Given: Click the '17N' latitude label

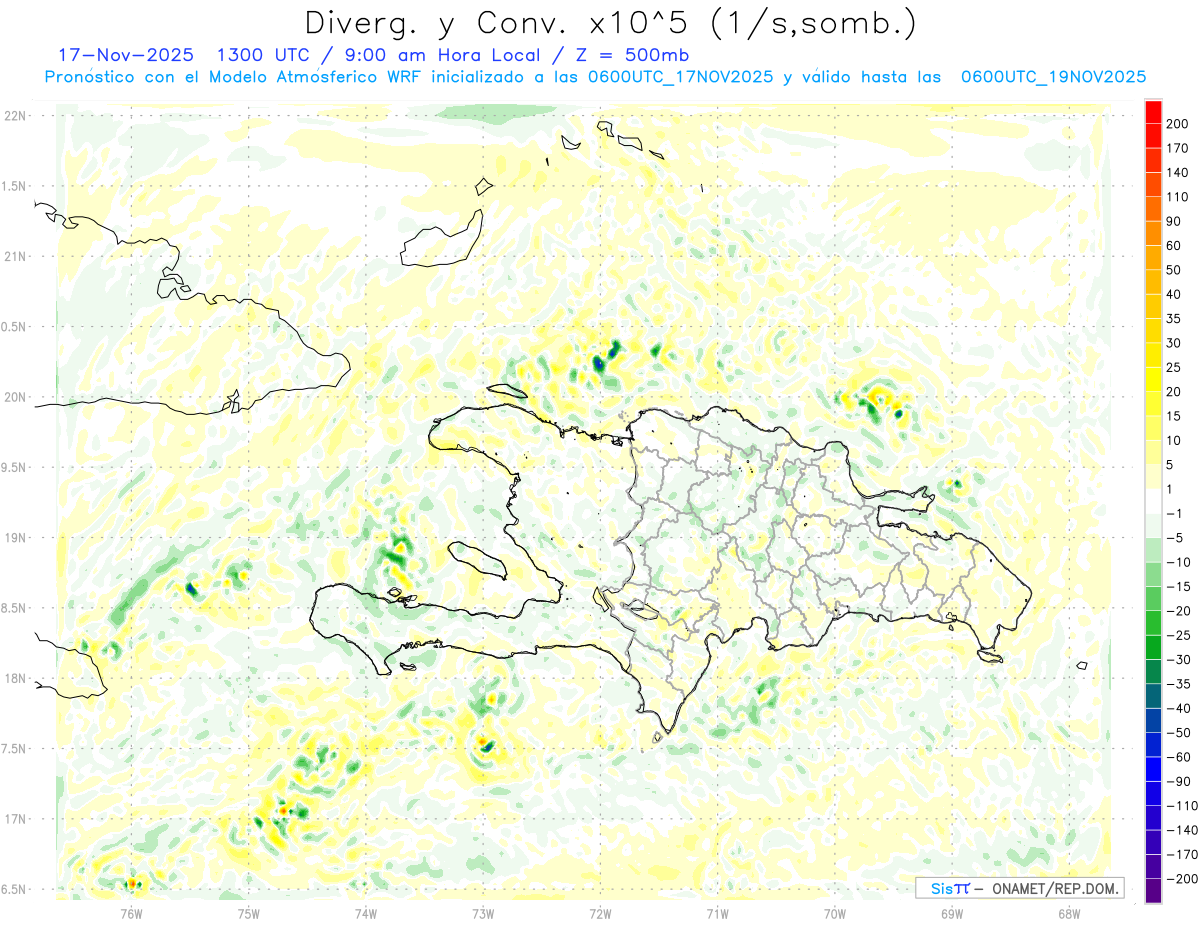Looking at the screenshot, I should click(15, 819).
